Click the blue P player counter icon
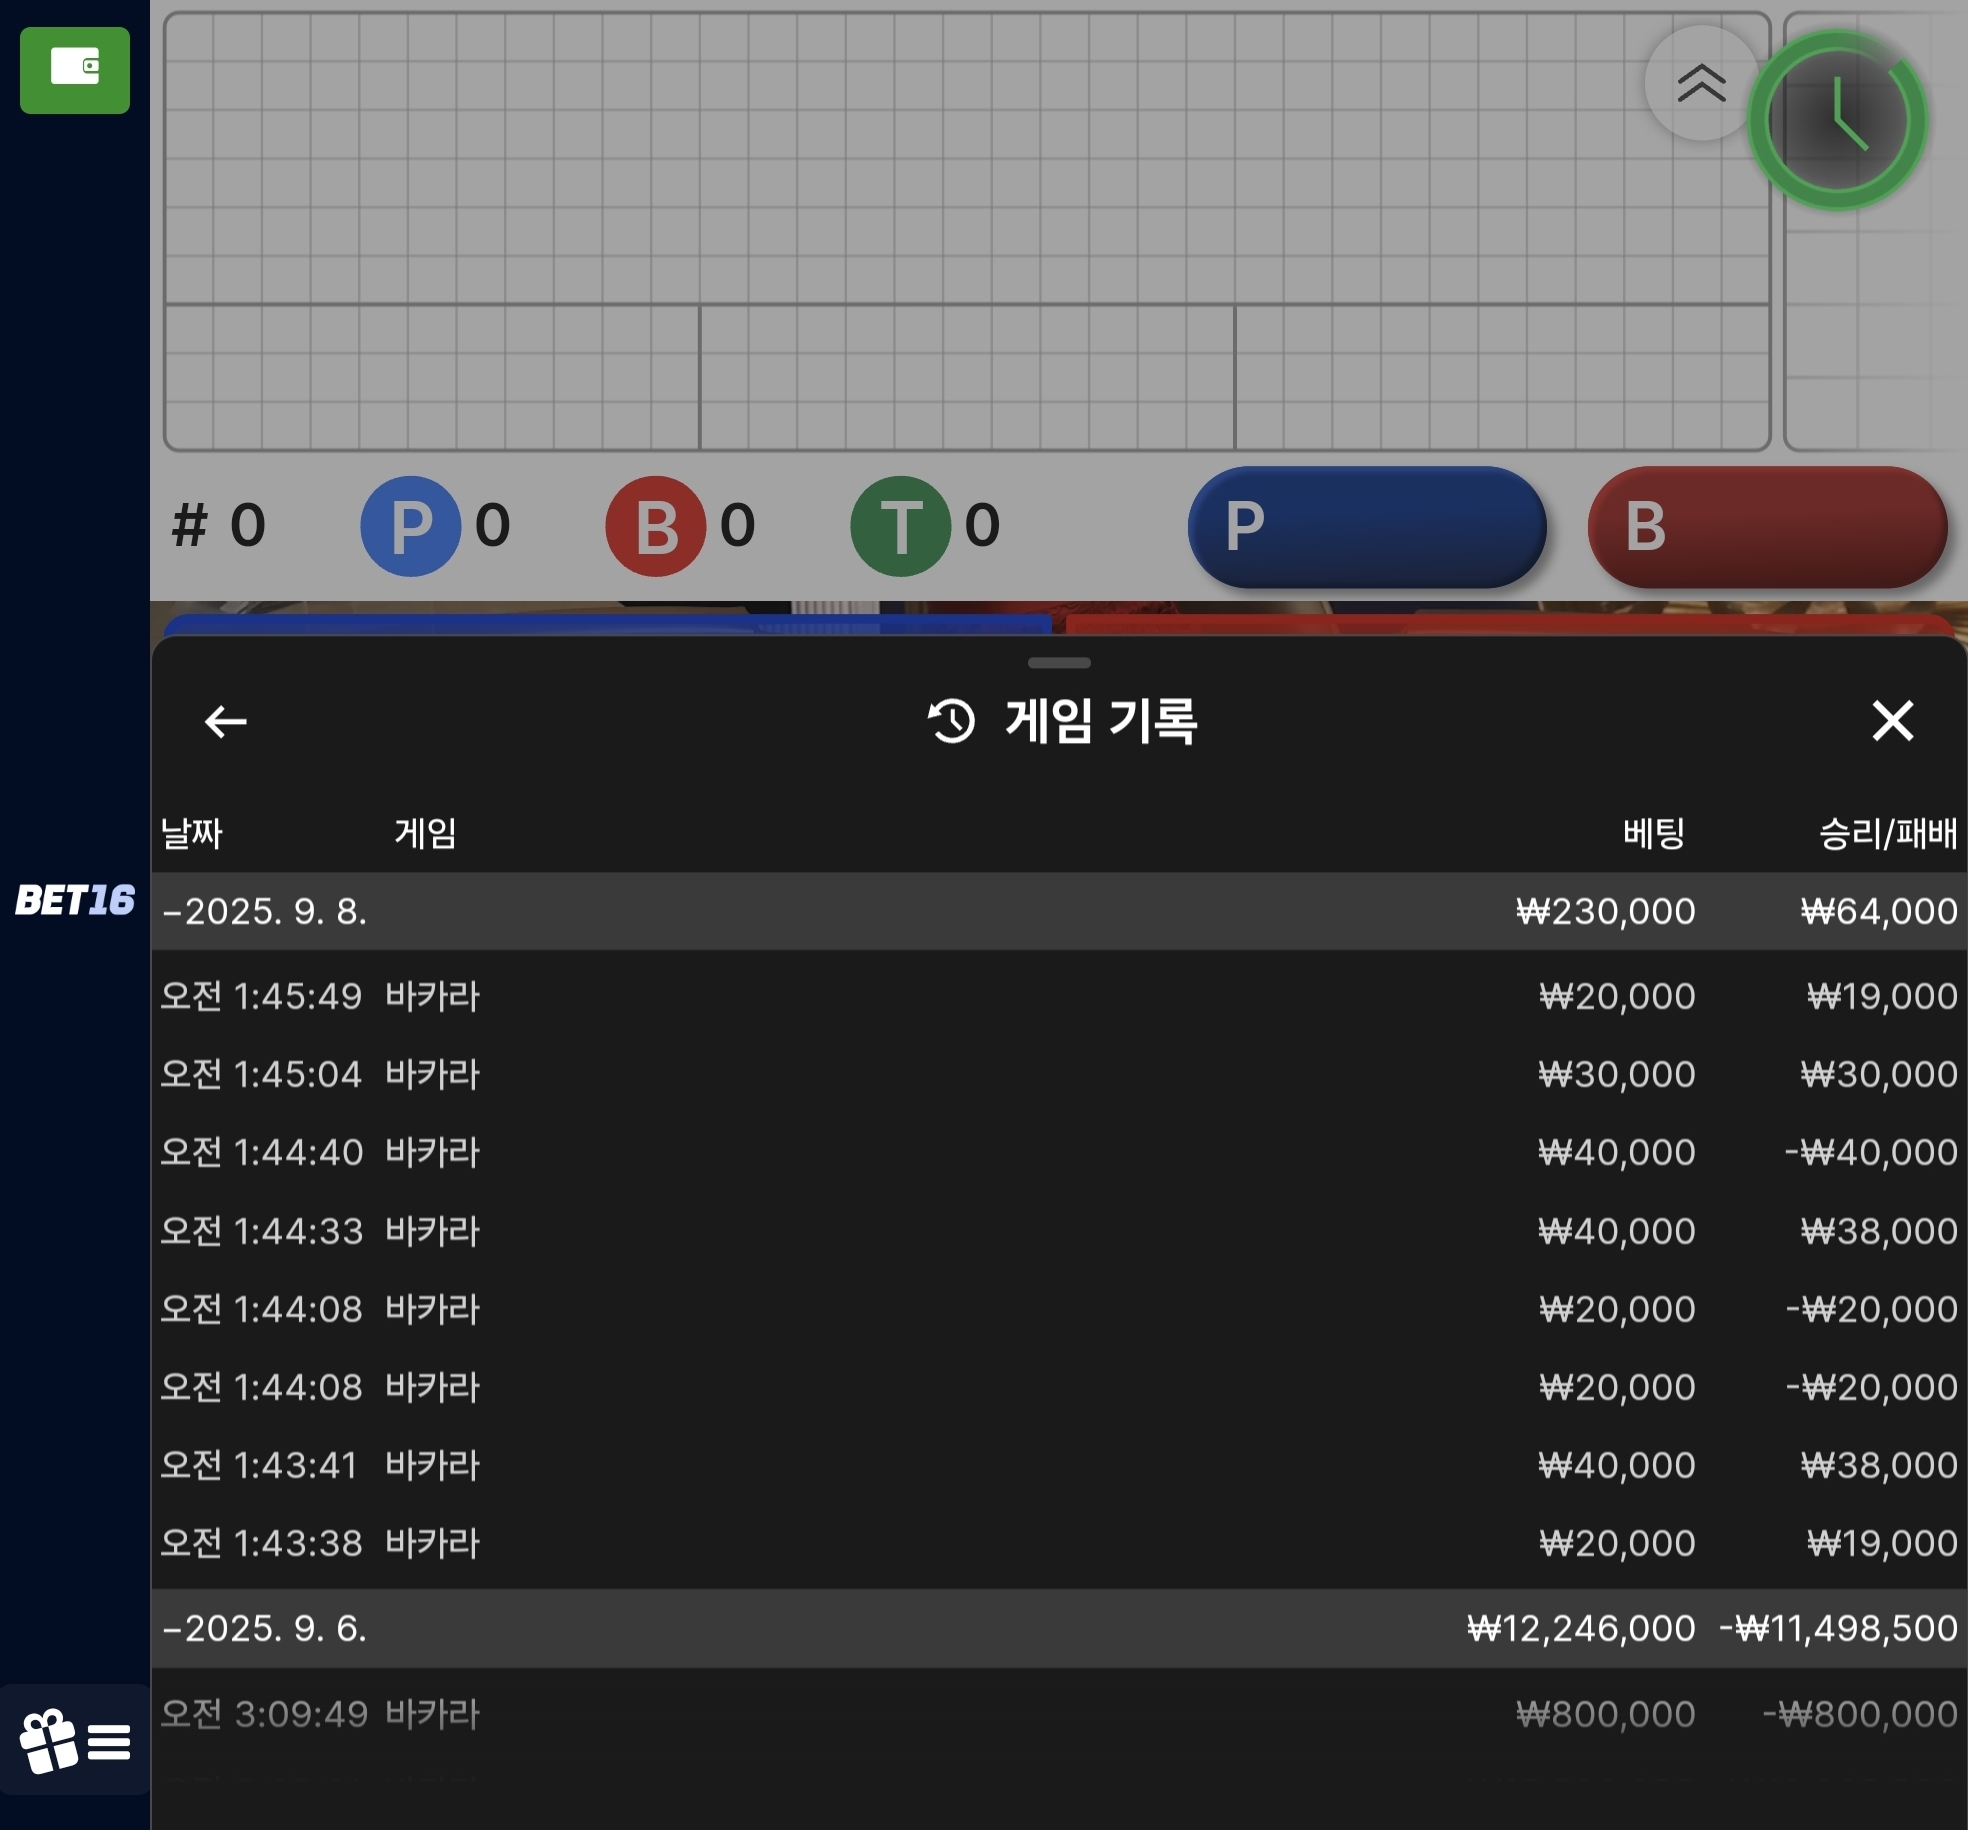This screenshot has width=1968, height=1830. point(410,526)
